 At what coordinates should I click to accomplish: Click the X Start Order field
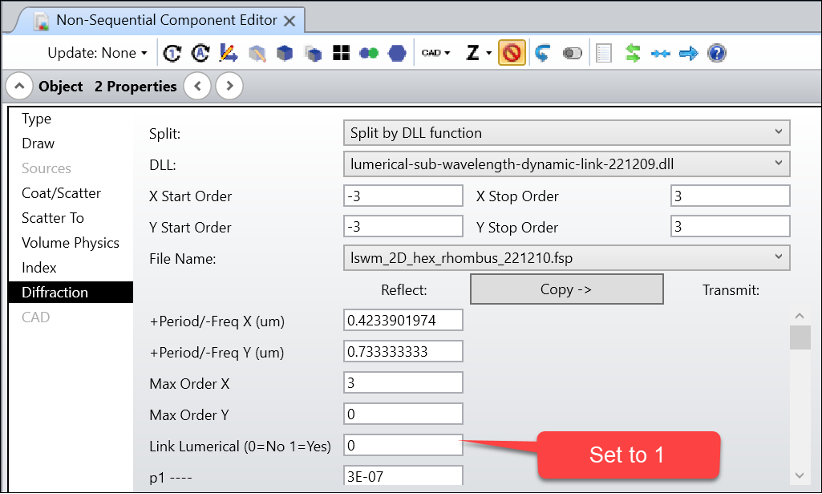pyautogui.click(x=403, y=196)
